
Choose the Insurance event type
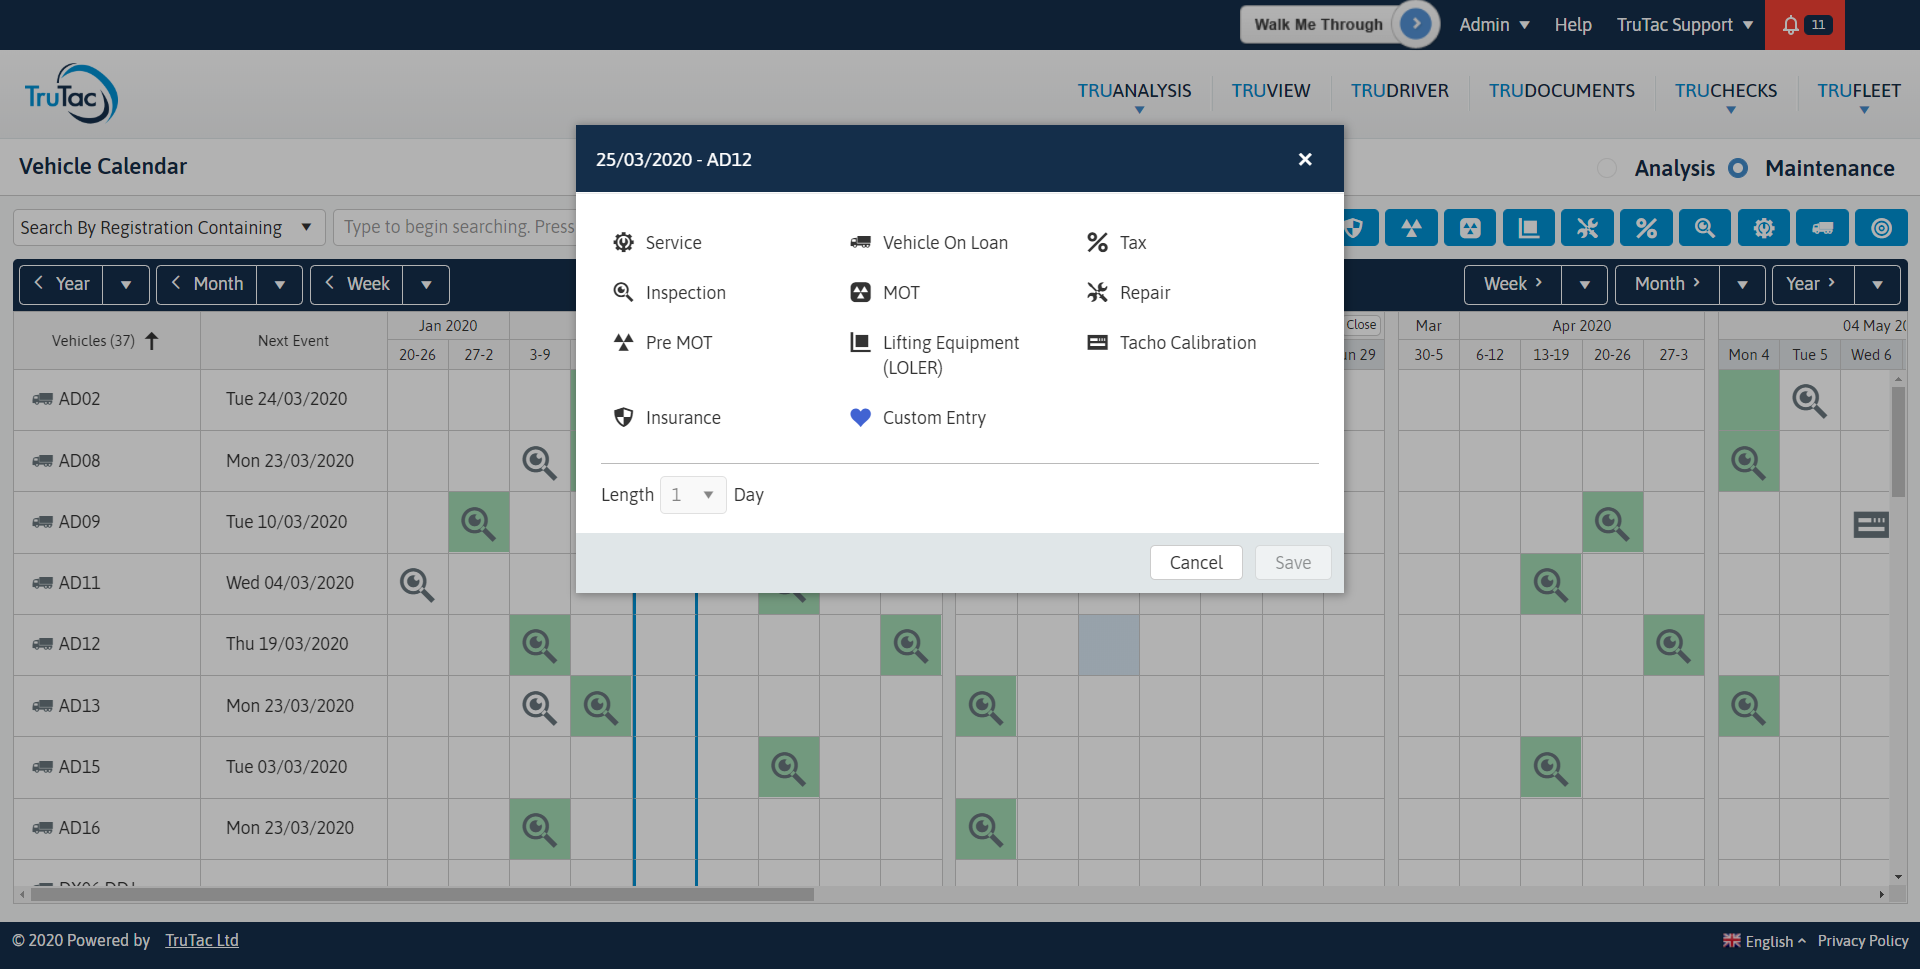(x=666, y=417)
